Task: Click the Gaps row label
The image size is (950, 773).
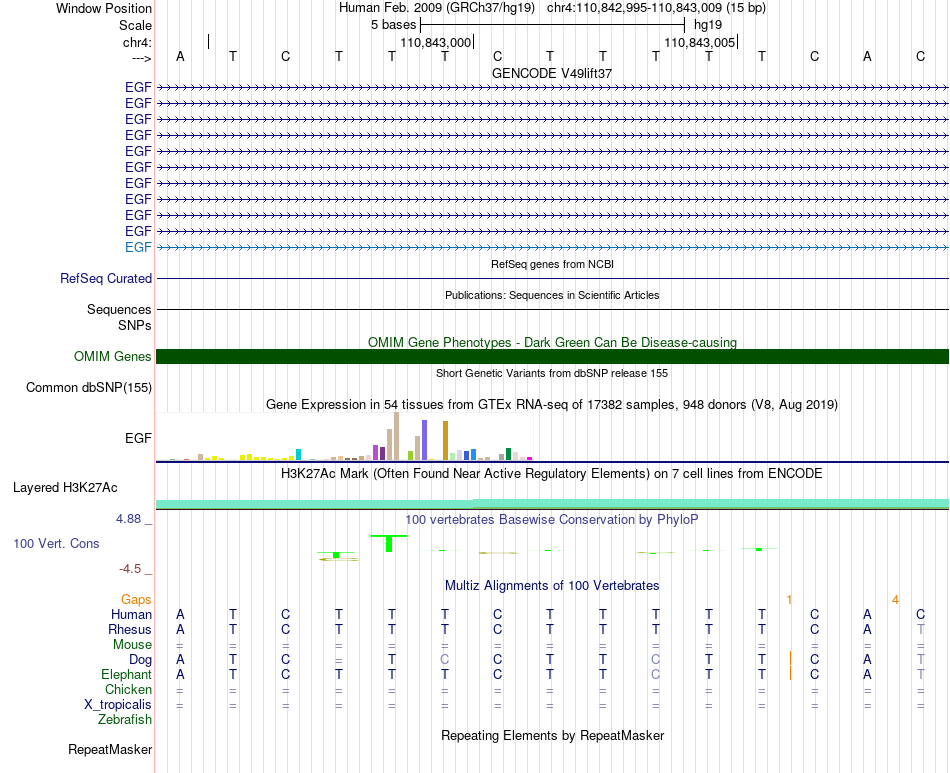Action: [x=136, y=600]
